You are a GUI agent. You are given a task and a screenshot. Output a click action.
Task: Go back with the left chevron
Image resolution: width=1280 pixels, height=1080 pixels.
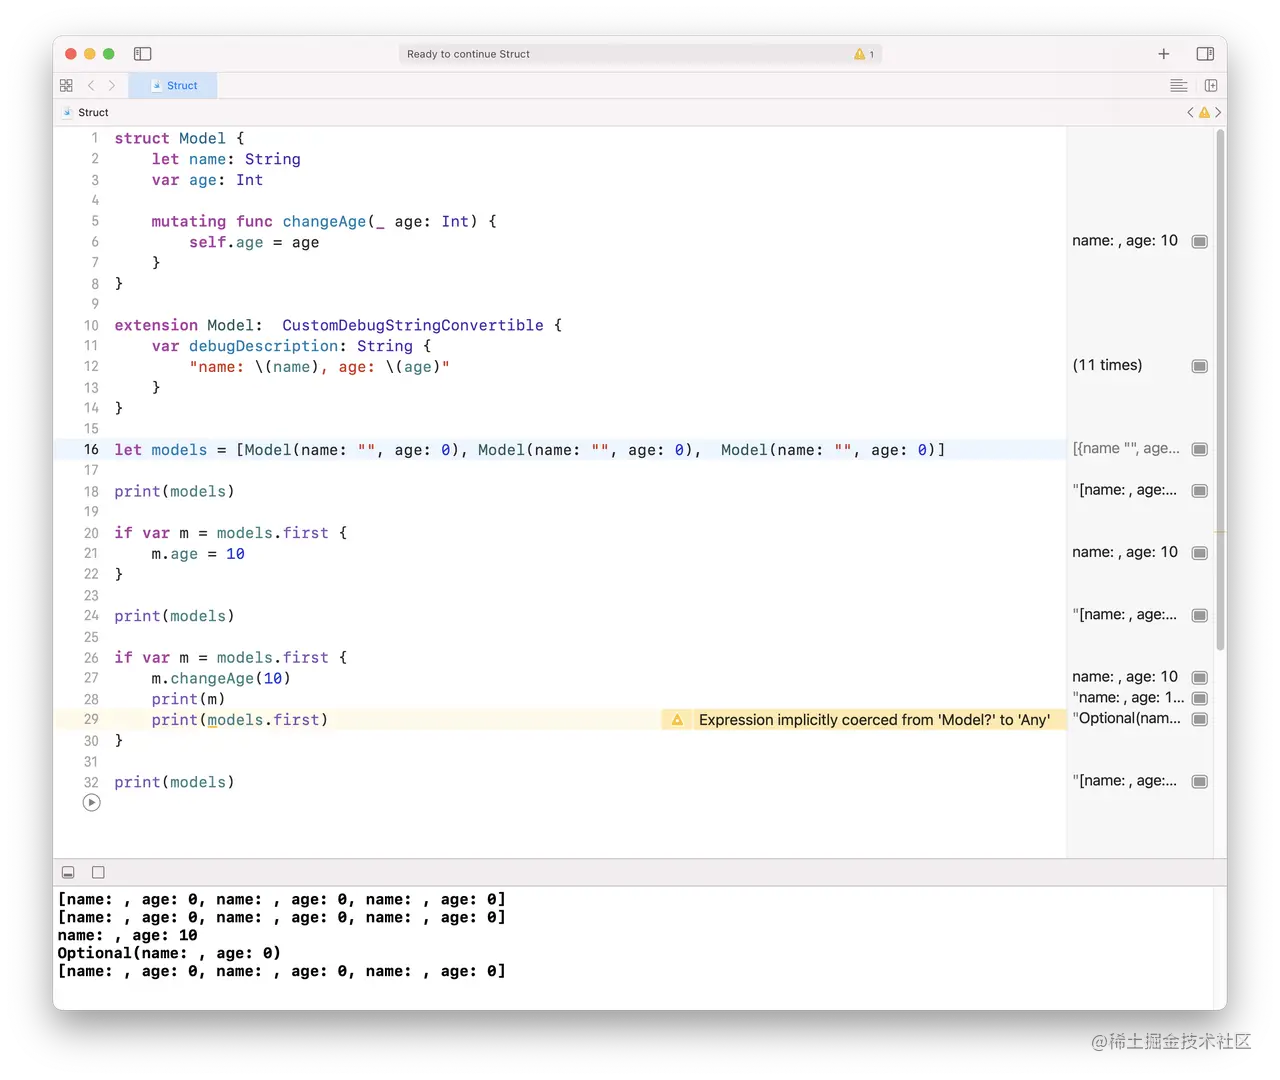91,86
